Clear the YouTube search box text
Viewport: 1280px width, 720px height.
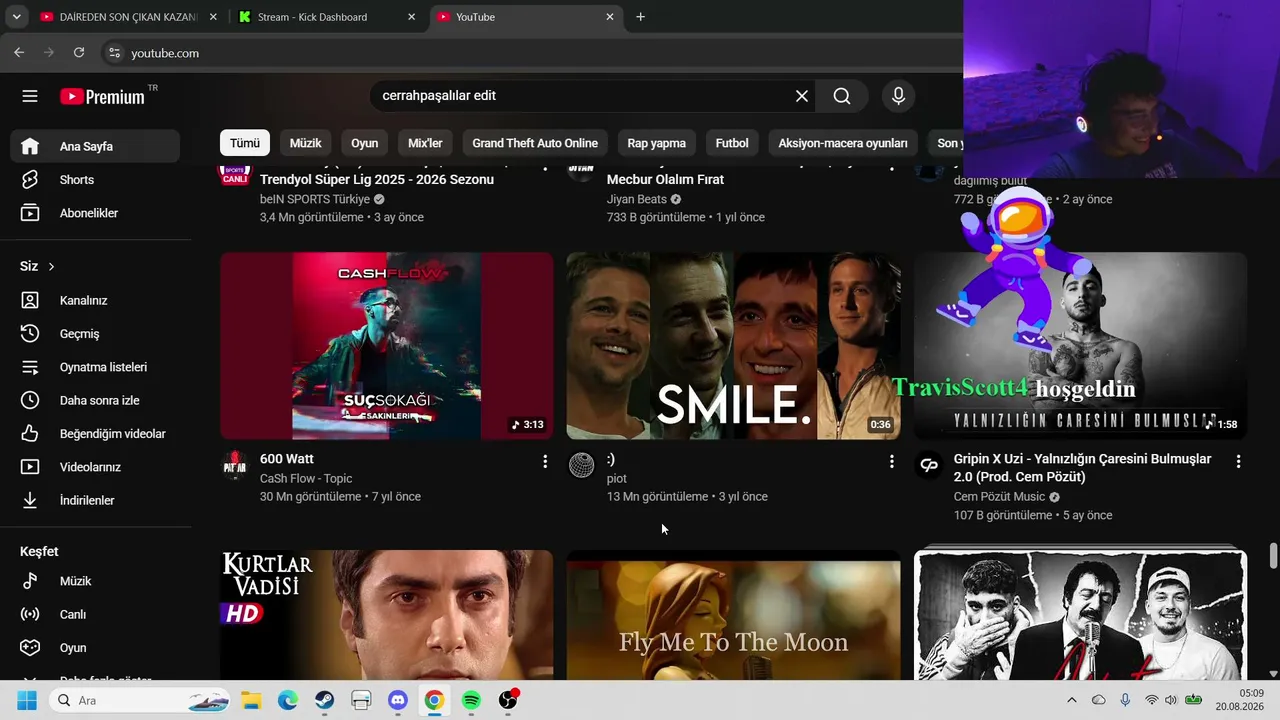tap(802, 96)
